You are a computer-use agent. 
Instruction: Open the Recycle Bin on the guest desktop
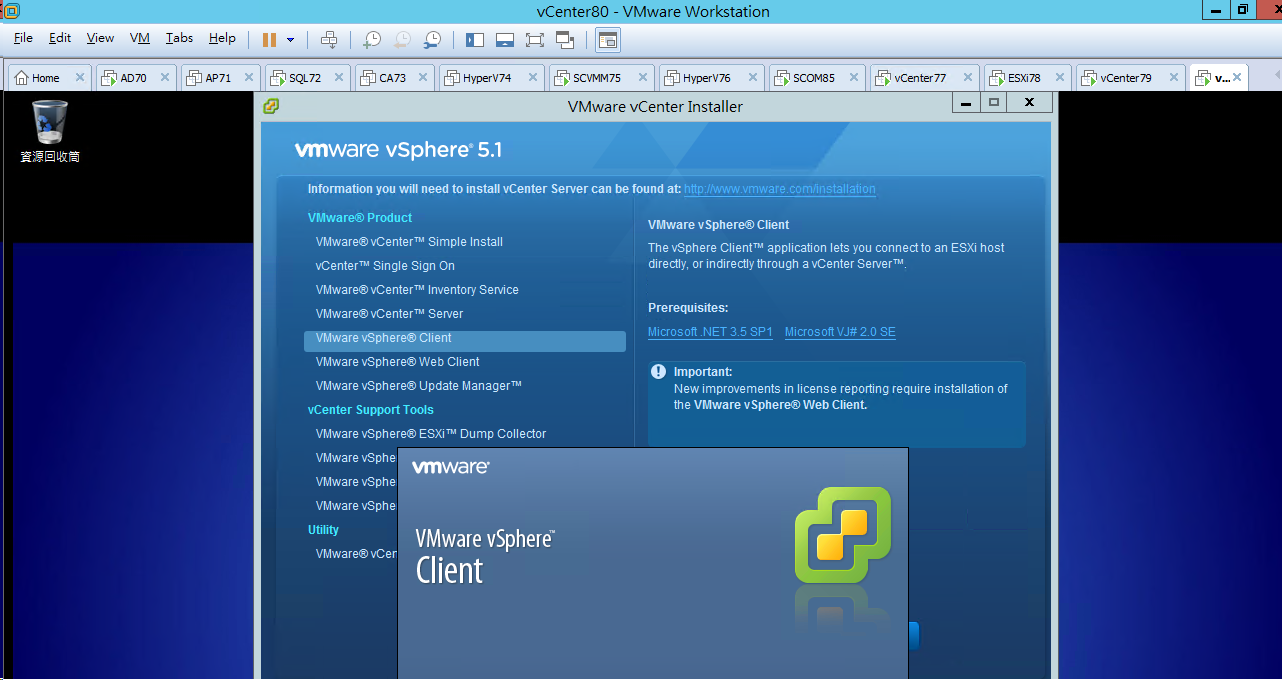(x=50, y=130)
